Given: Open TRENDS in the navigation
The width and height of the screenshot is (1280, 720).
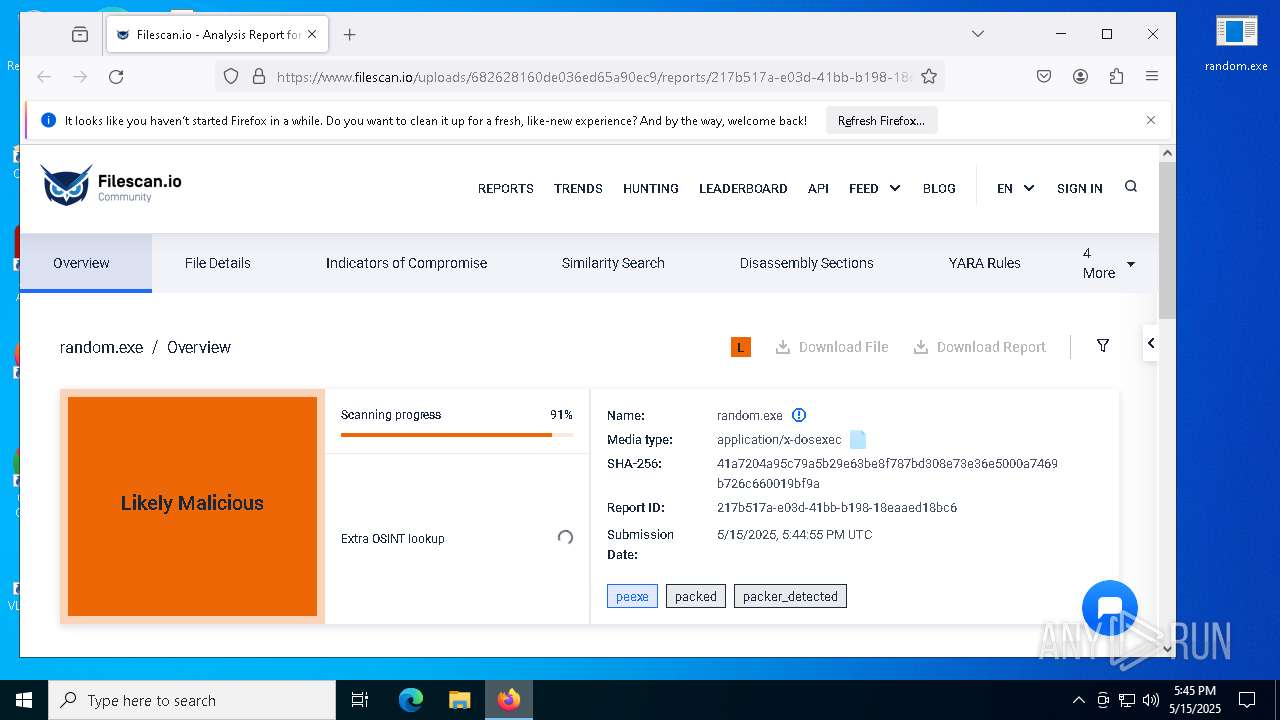Looking at the screenshot, I should pos(578,188).
